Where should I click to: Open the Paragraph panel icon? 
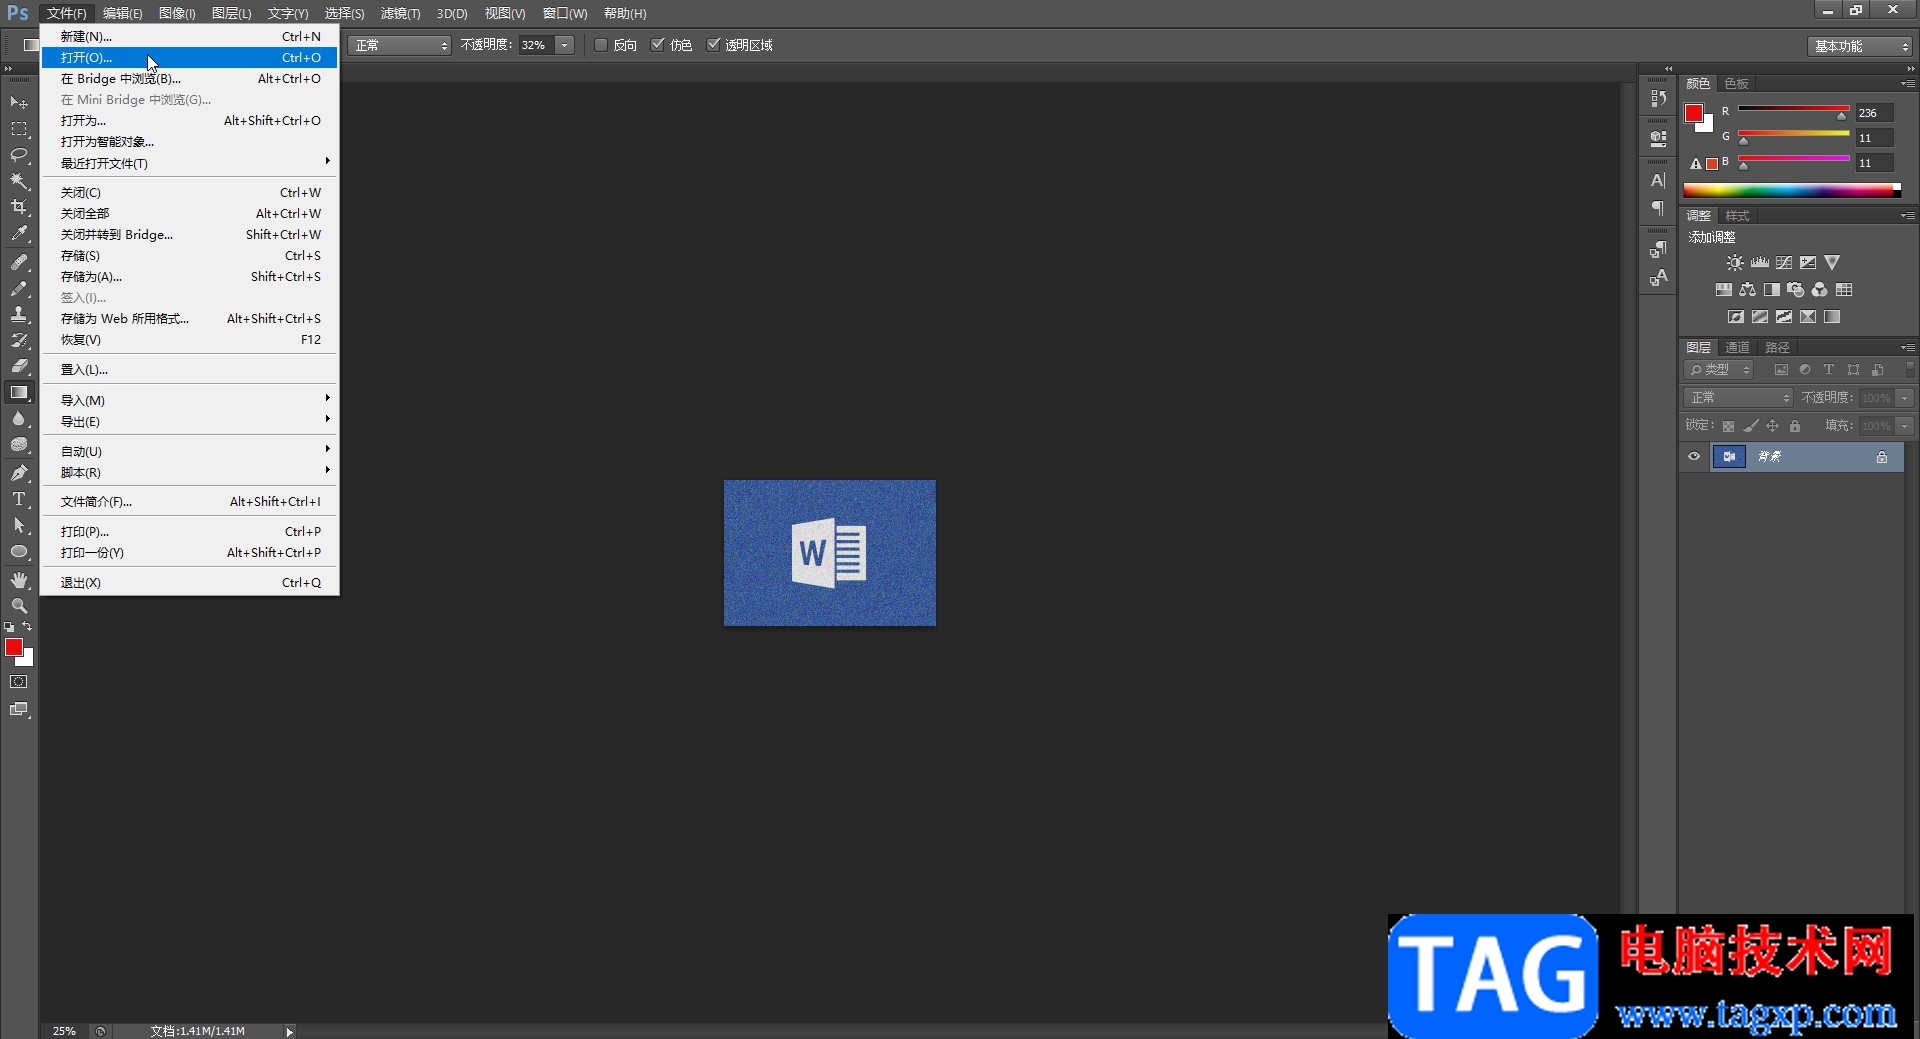pyautogui.click(x=1658, y=208)
